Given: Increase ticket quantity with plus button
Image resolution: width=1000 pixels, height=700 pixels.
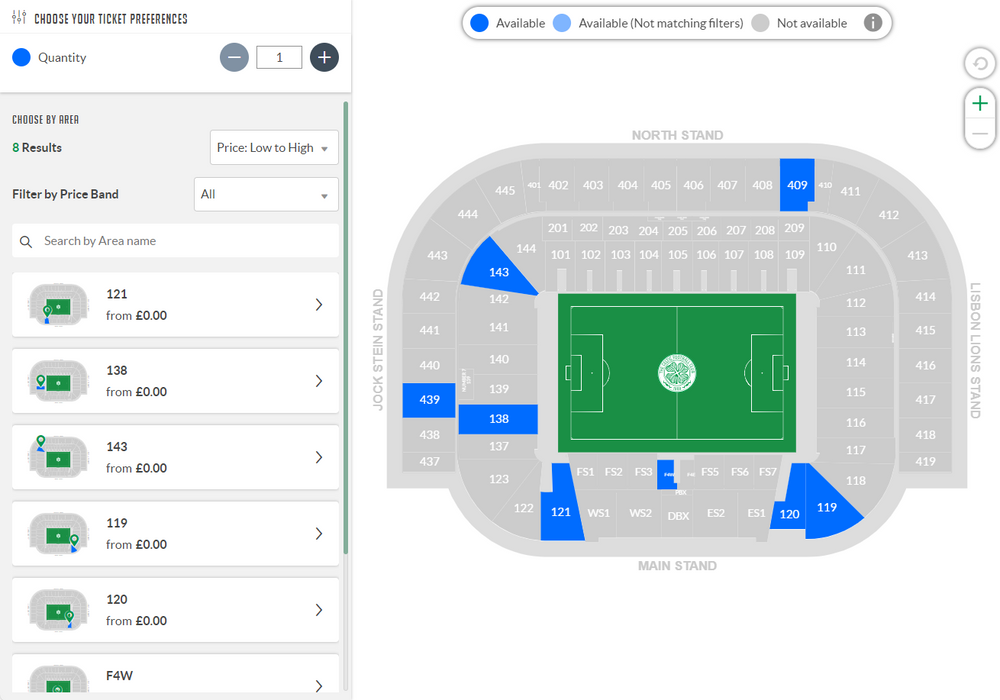Looking at the screenshot, I should coord(324,57).
